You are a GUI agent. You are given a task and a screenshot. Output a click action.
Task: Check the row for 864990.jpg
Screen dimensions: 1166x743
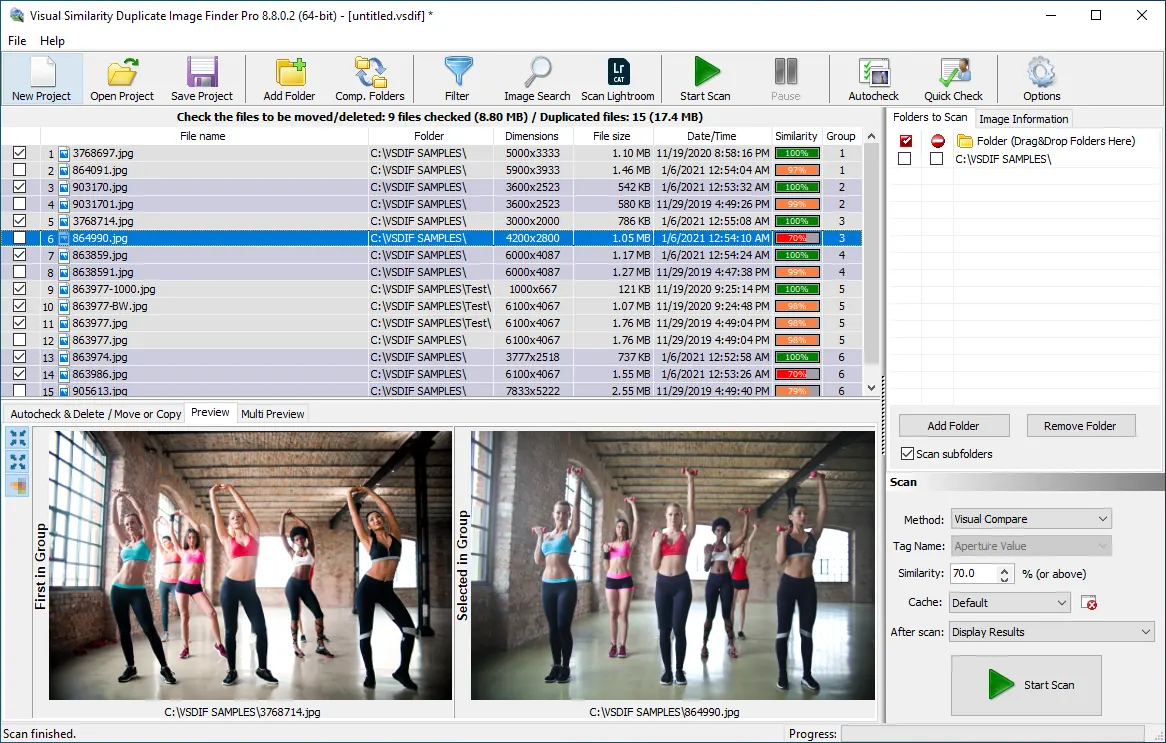pos(21,238)
